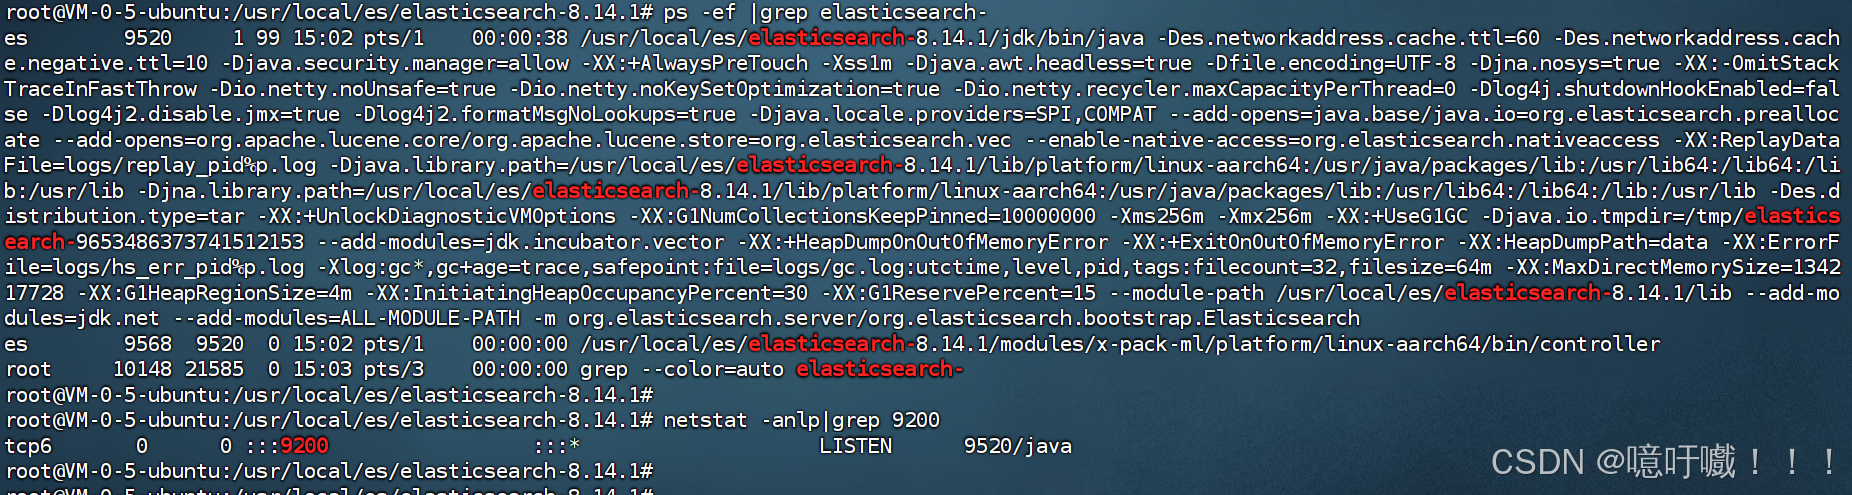Click the 'bin/controller' path ending
The width and height of the screenshot is (1852, 495).
(1575, 344)
